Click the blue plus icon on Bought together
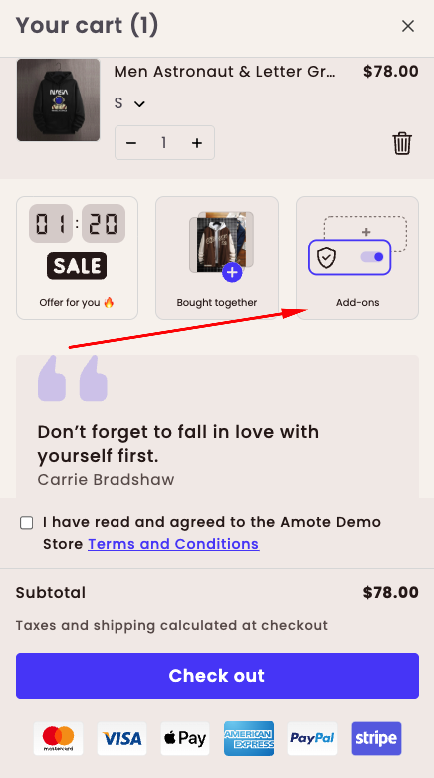The height and width of the screenshot is (778, 434). point(232,272)
